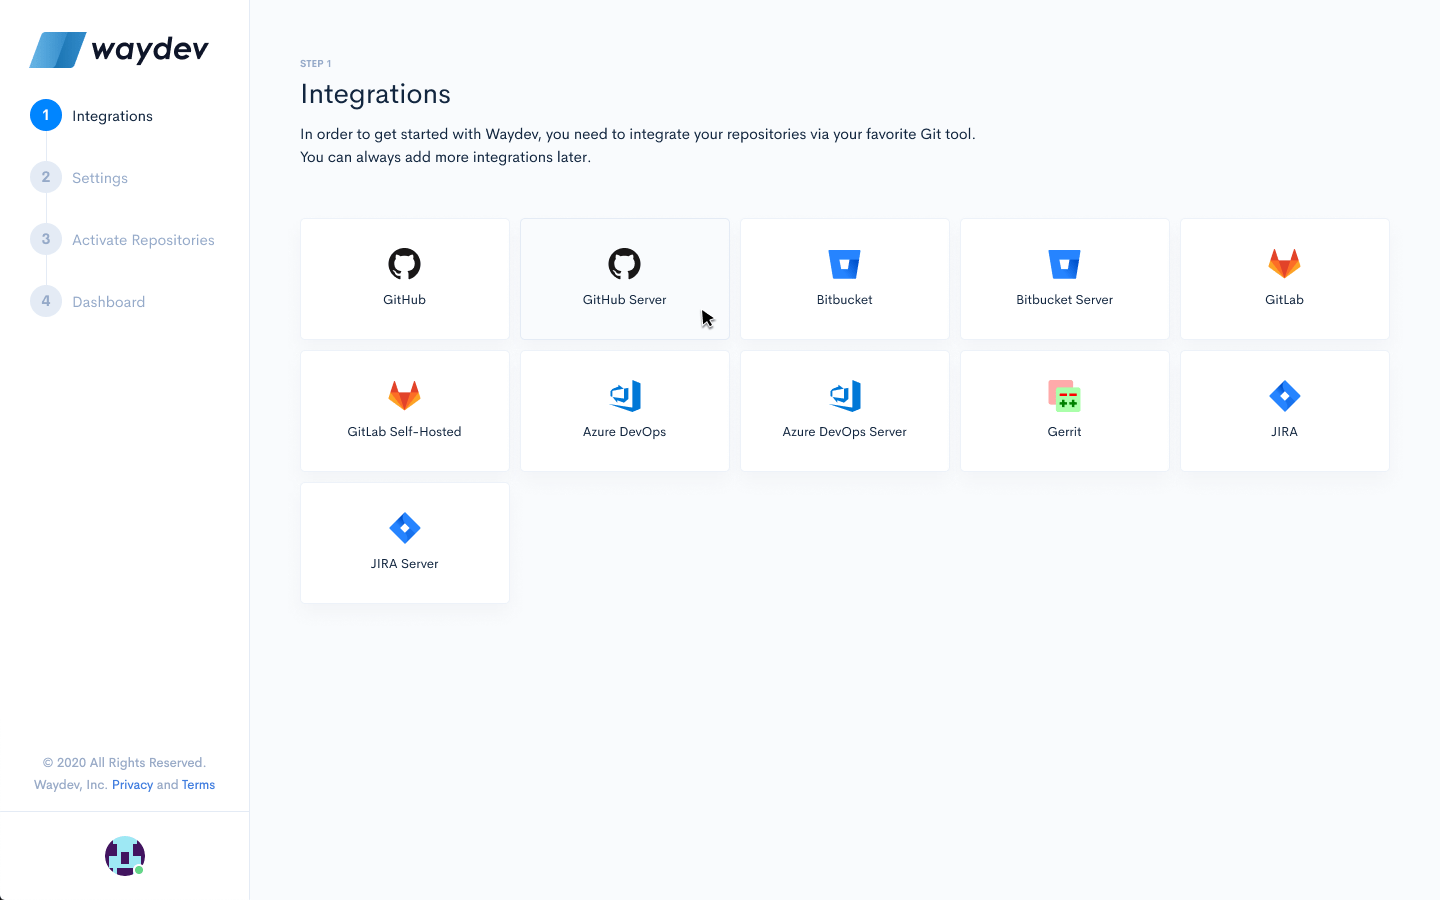Select the GitLab Self-Hosted integration card
Image resolution: width=1440 pixels, height=900 pixels.
404,410
